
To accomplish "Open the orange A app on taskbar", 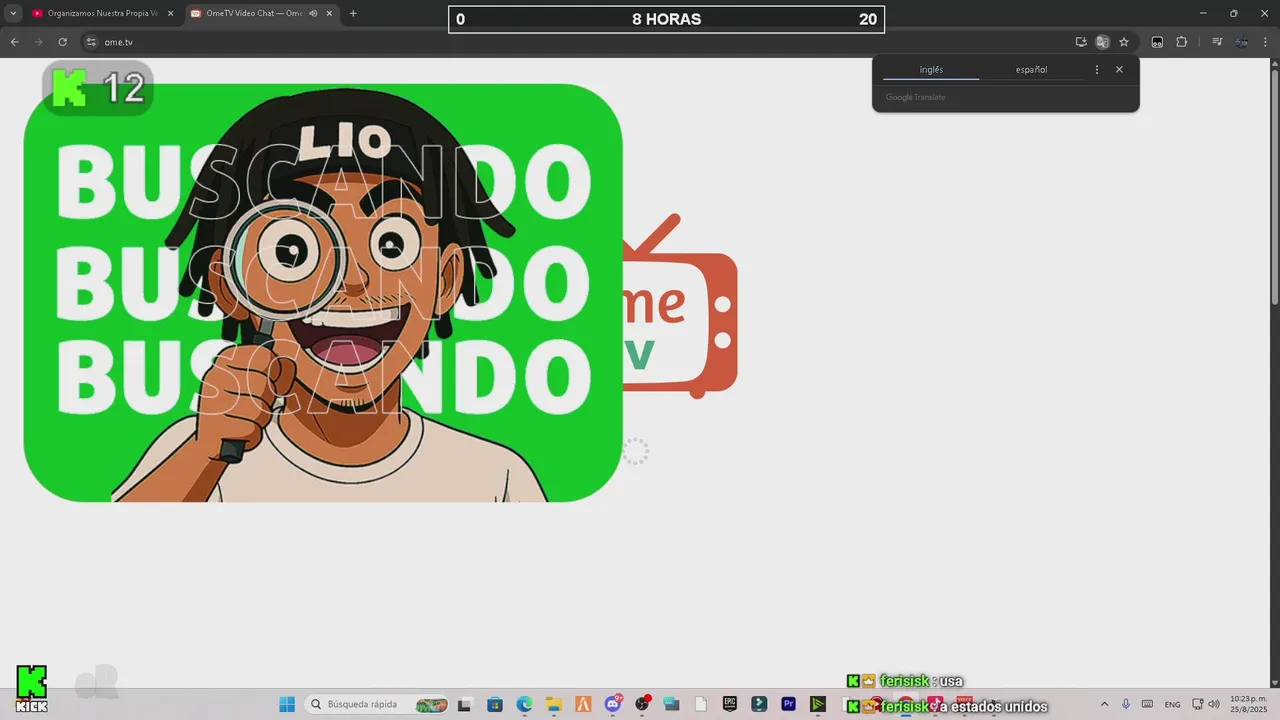I will 583,704.
